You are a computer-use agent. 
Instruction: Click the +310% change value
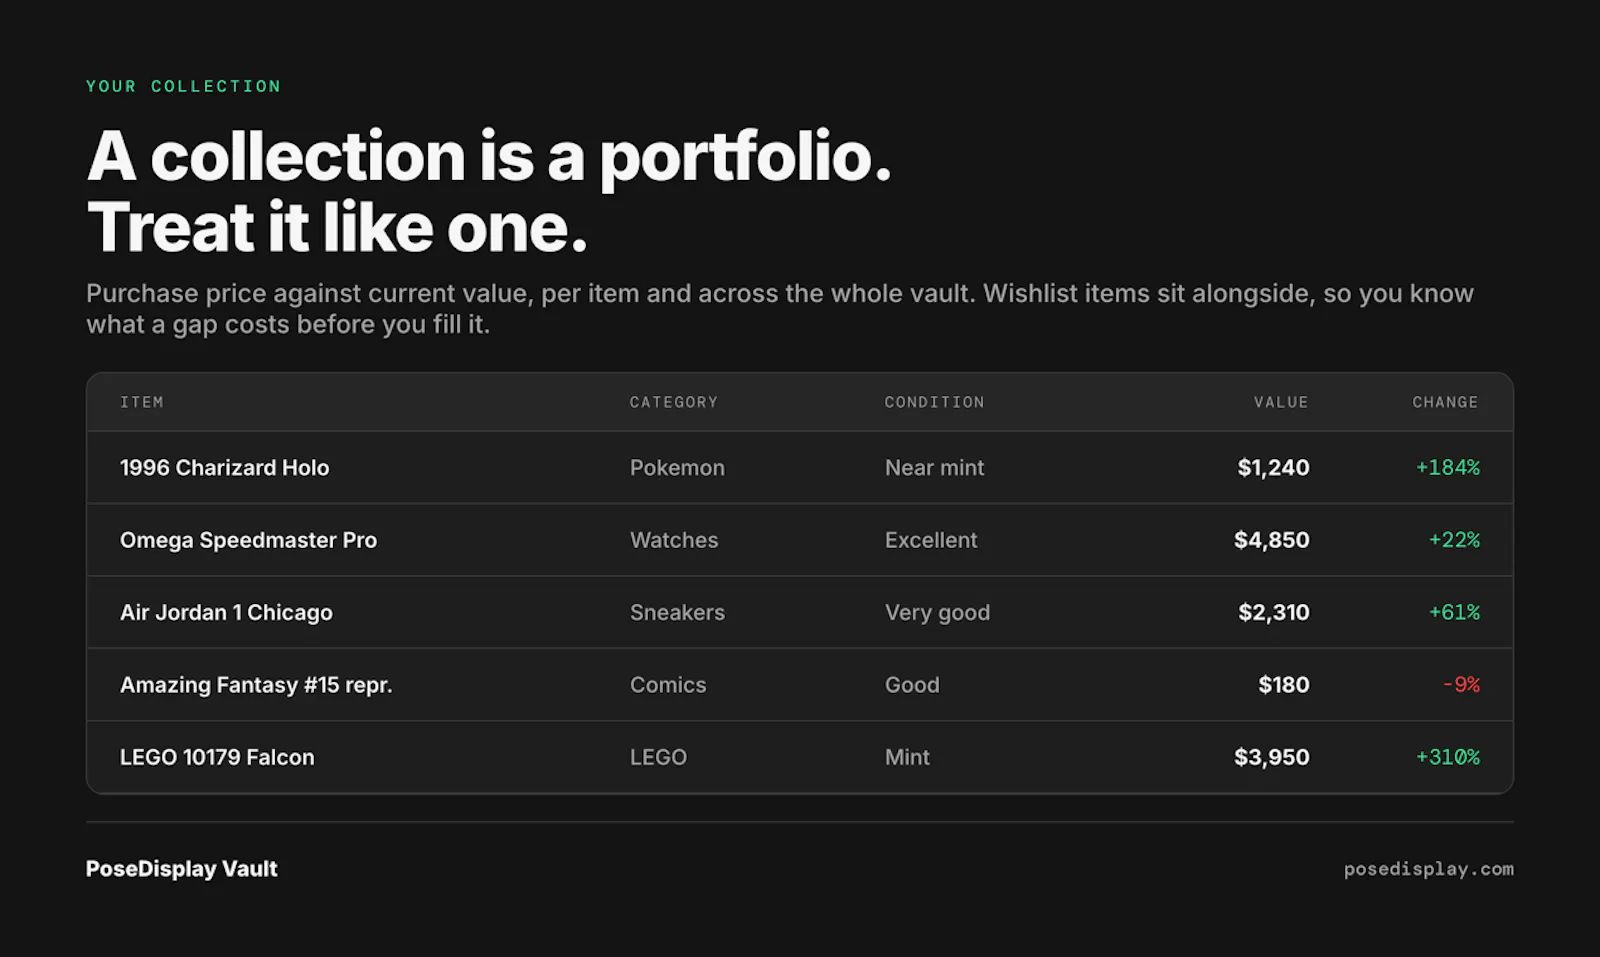click(x=1447, y=757)
